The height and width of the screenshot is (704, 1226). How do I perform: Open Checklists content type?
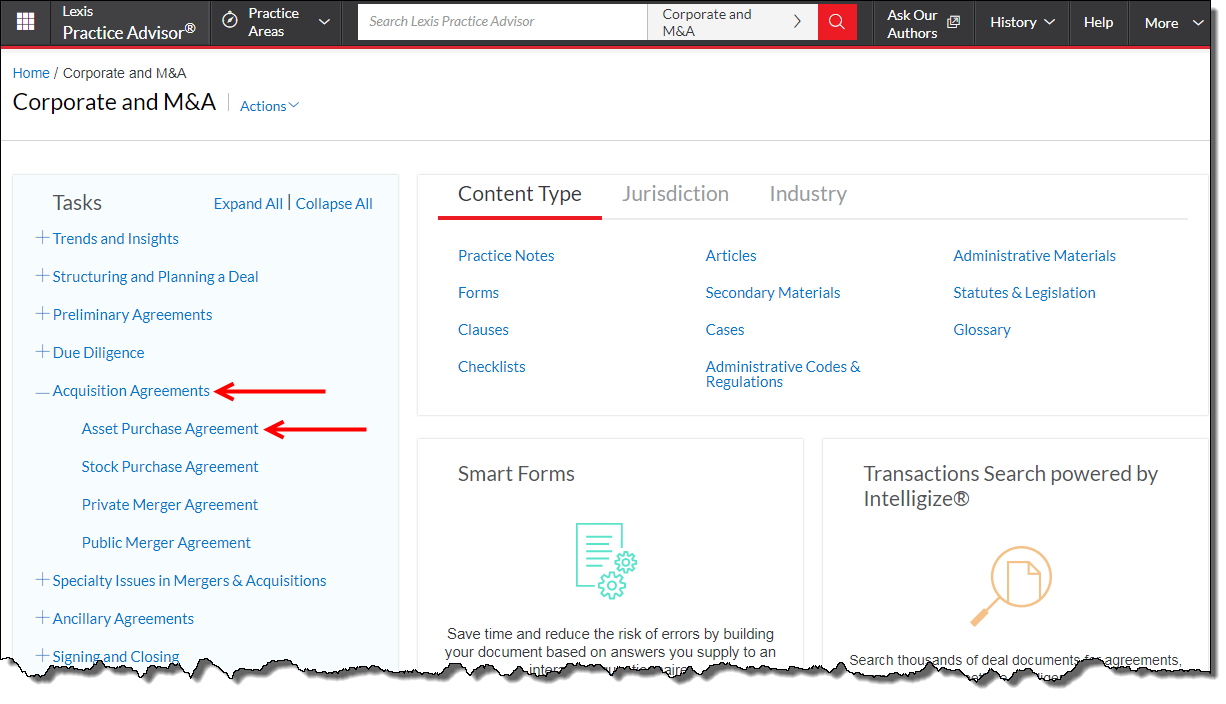(x=492, y=367)
